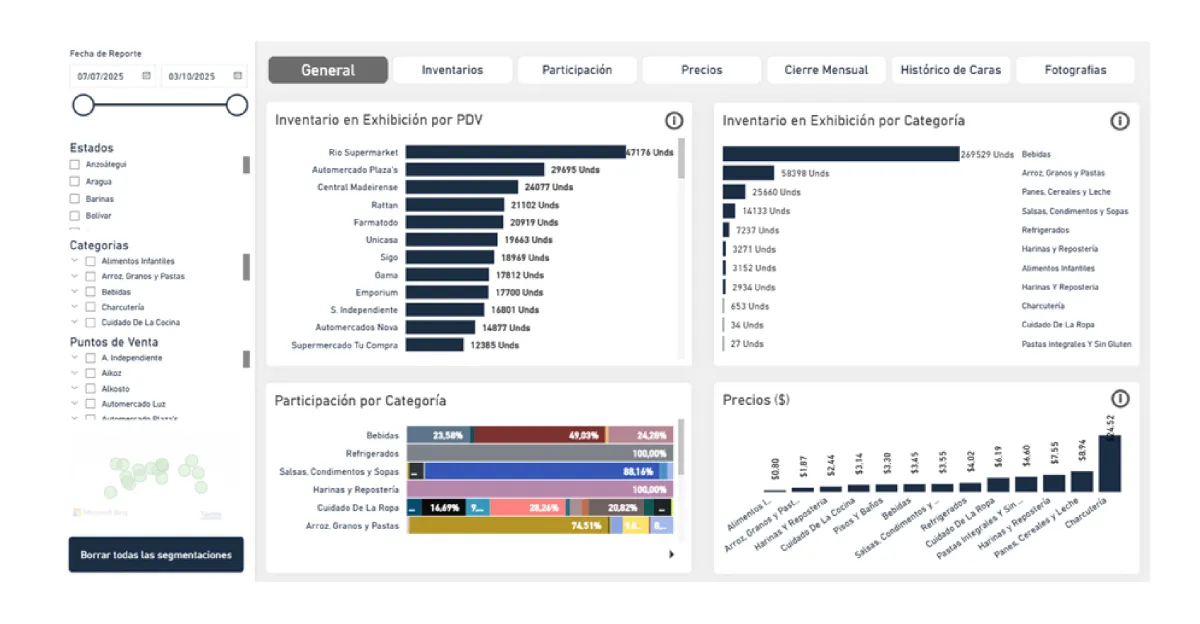Screen dimensions: 1200x624
Task: Go to the Precios tab
Action: coord(702,70)
